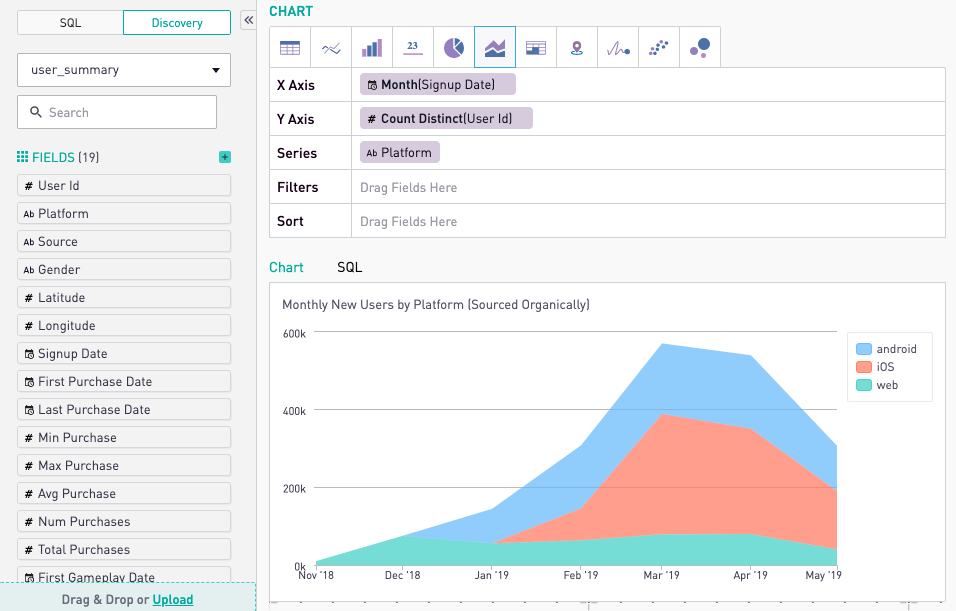Viewport: 956px width, 611px height.
Task: Select the map point visualization
Action: point(576,47)
